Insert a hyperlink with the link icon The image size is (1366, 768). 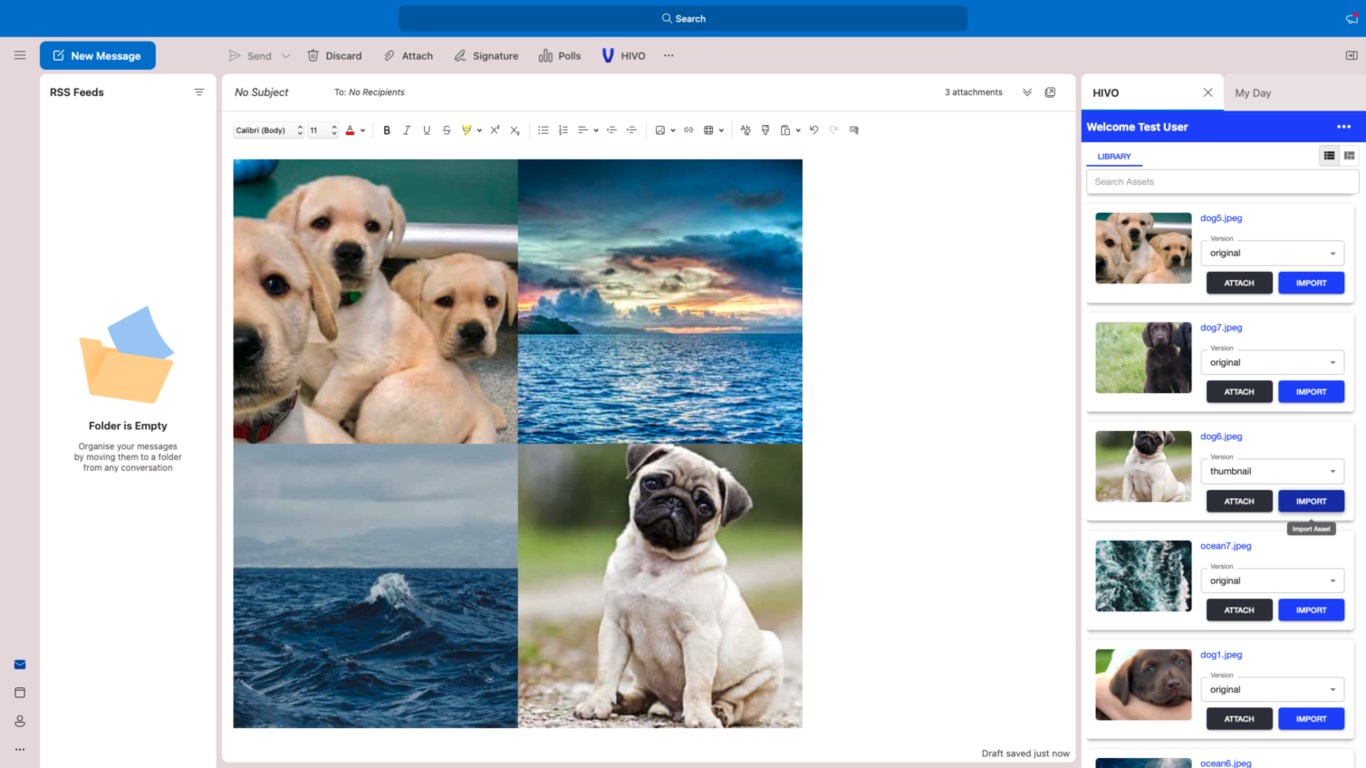(688, 130)
